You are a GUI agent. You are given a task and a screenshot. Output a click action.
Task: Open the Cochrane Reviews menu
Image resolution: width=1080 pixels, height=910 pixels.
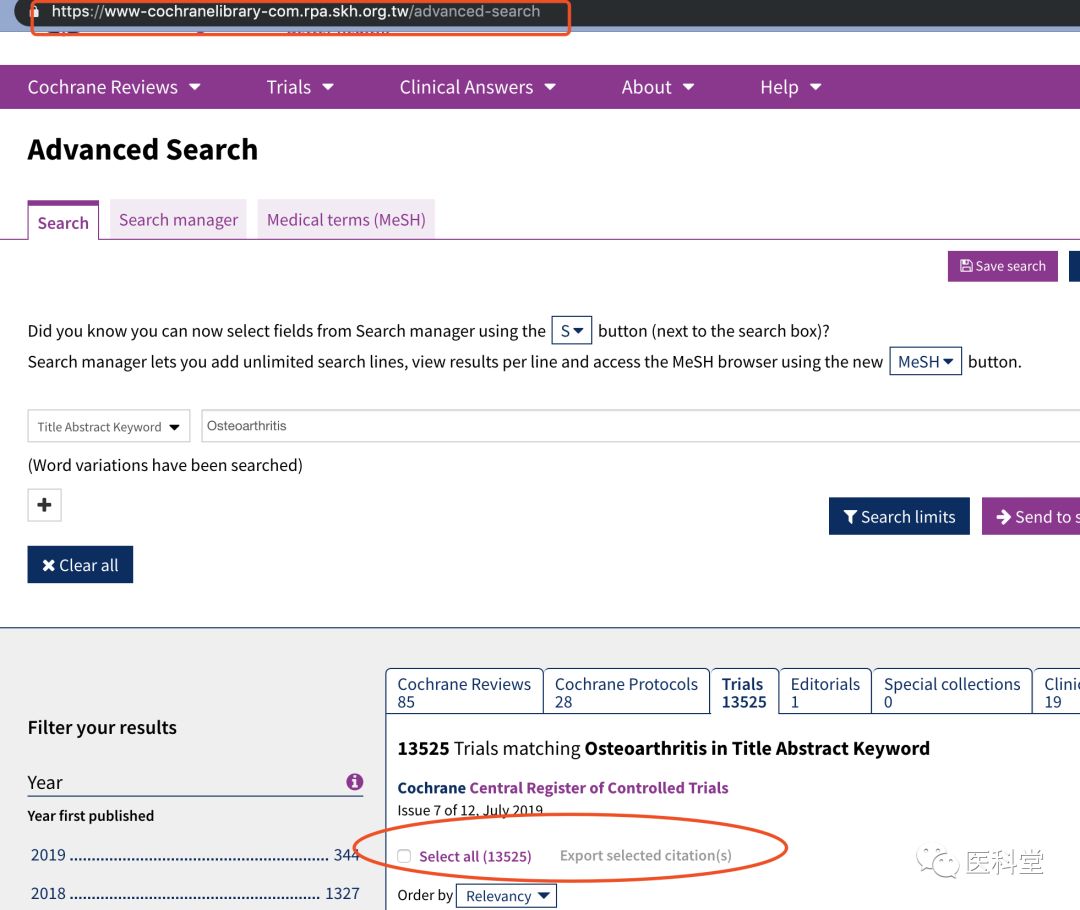coord(114,87)
